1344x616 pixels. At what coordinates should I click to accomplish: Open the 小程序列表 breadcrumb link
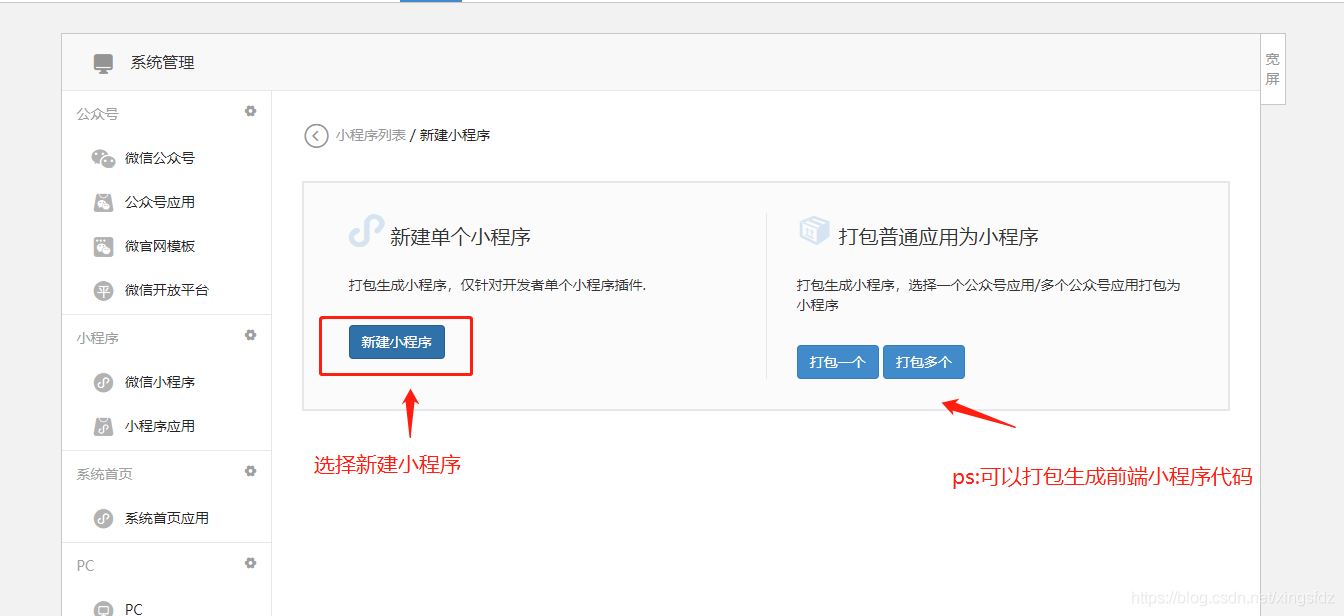[371, 135]
